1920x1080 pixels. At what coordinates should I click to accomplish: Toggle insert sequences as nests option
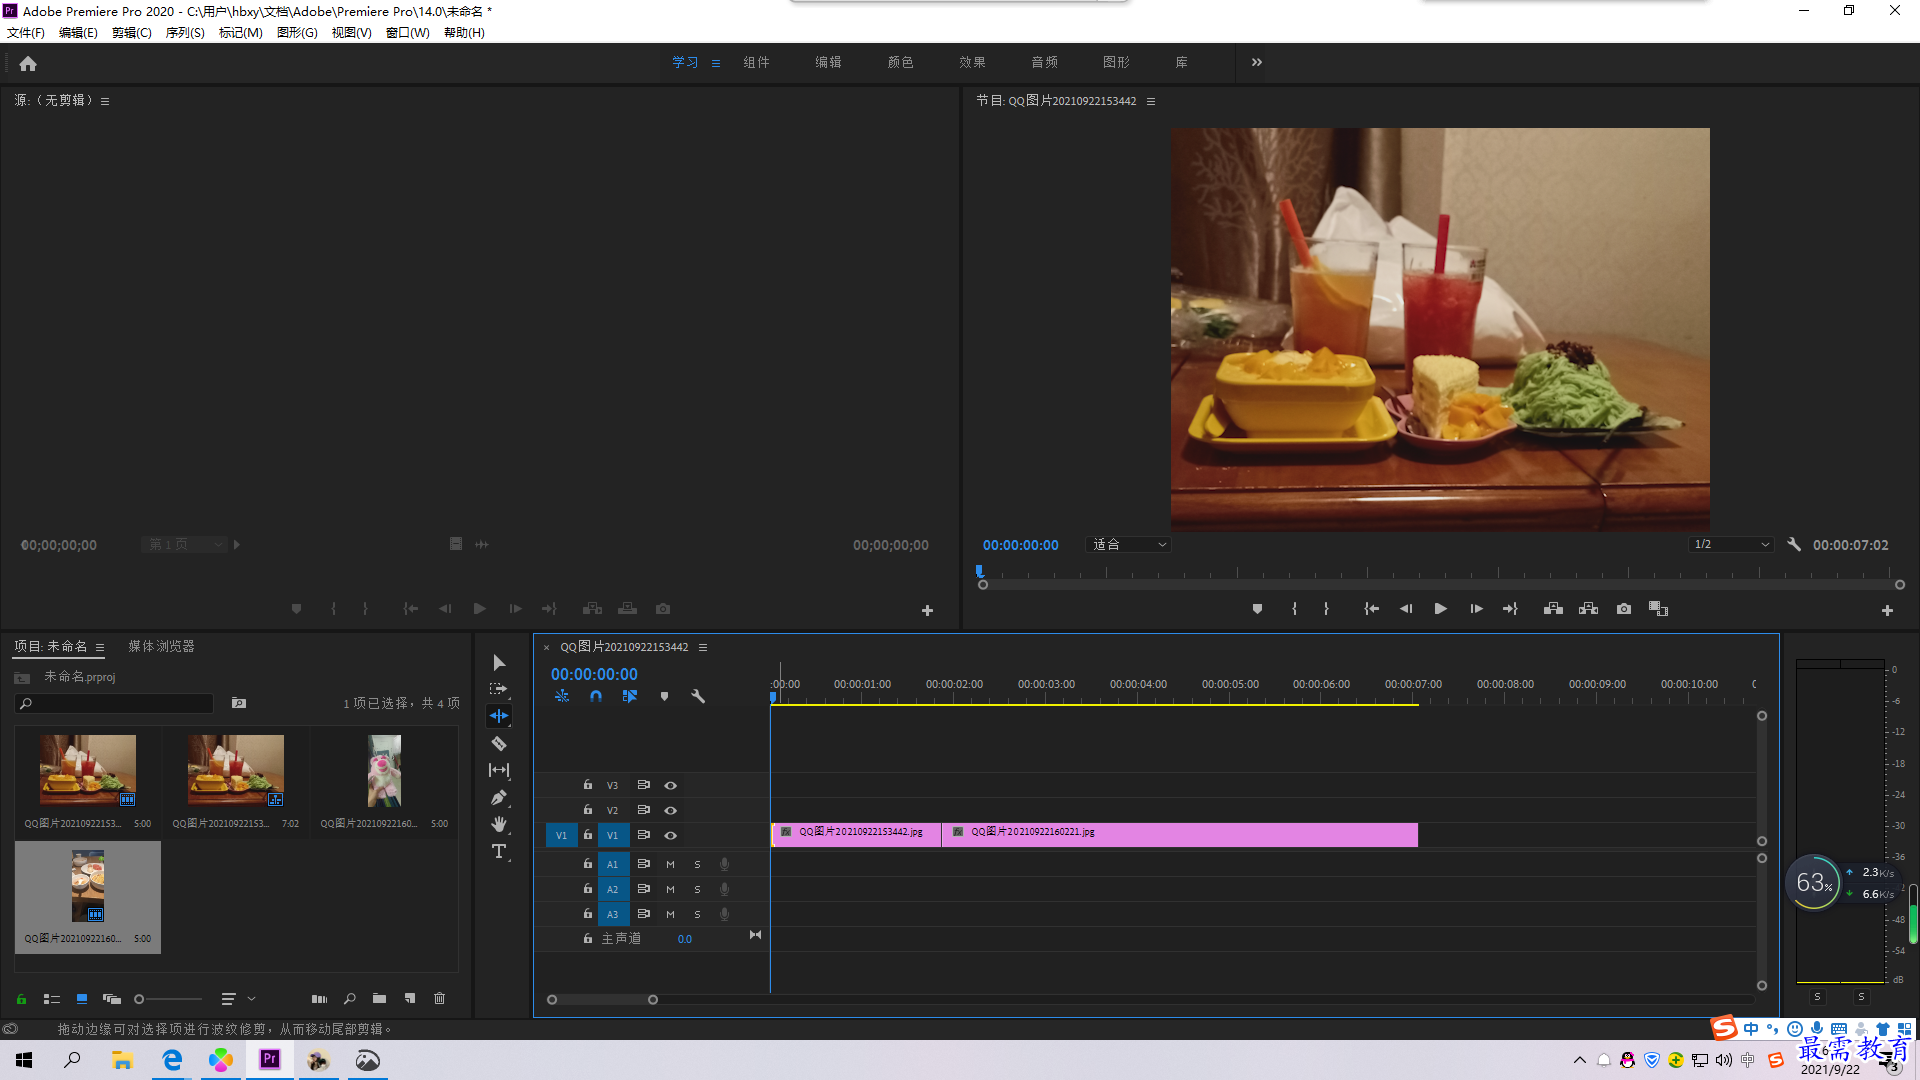(562, 696)
